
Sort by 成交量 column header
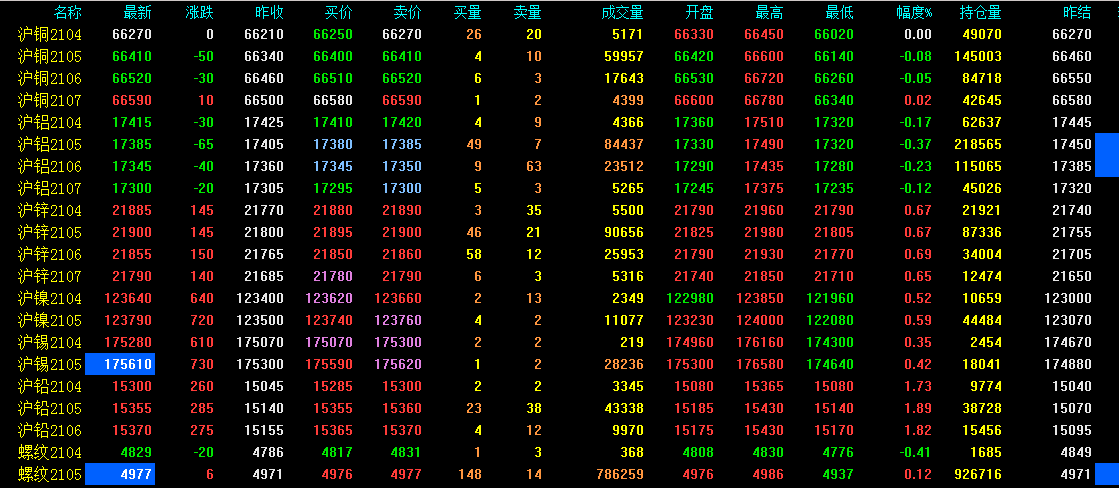pyautogui.click(x=622, y=12)
